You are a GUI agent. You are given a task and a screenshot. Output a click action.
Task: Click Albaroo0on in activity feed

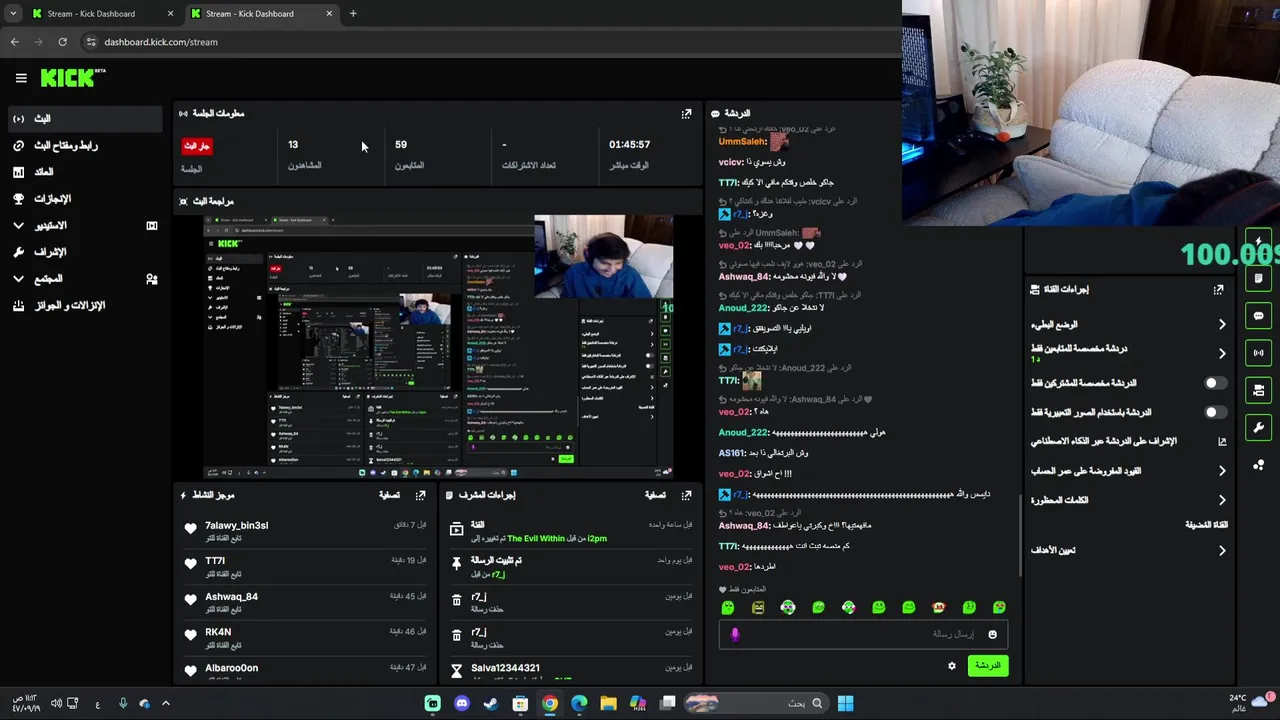pos(231,668)
